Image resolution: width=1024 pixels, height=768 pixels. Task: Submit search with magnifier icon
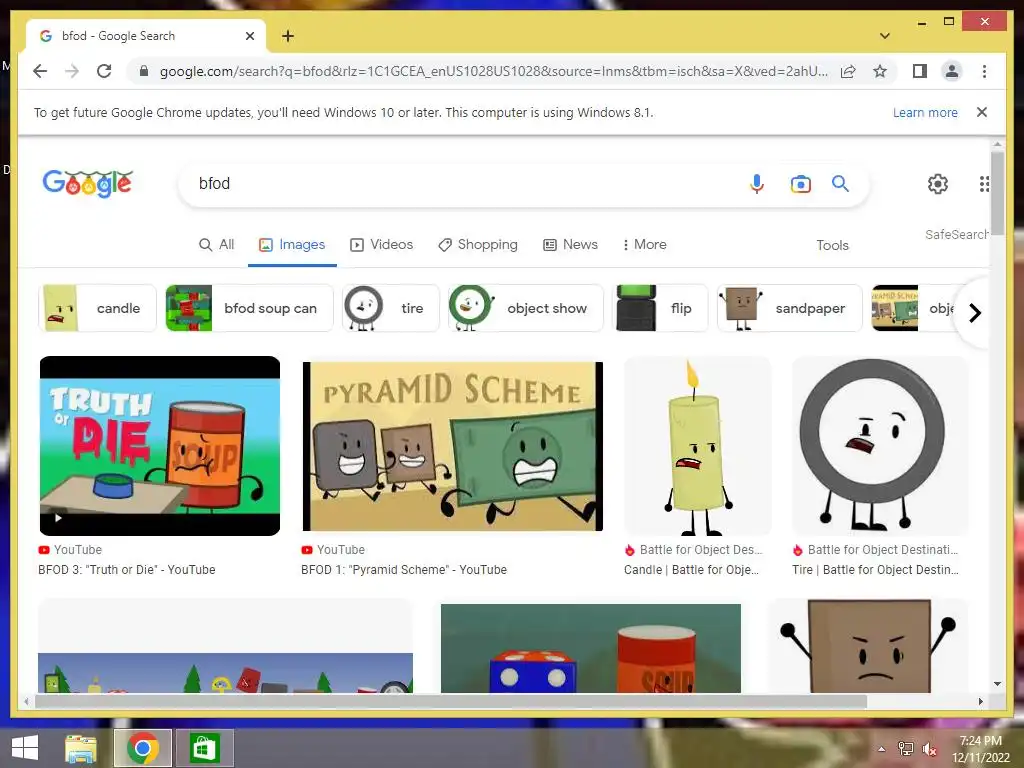(x=840, y=184)
